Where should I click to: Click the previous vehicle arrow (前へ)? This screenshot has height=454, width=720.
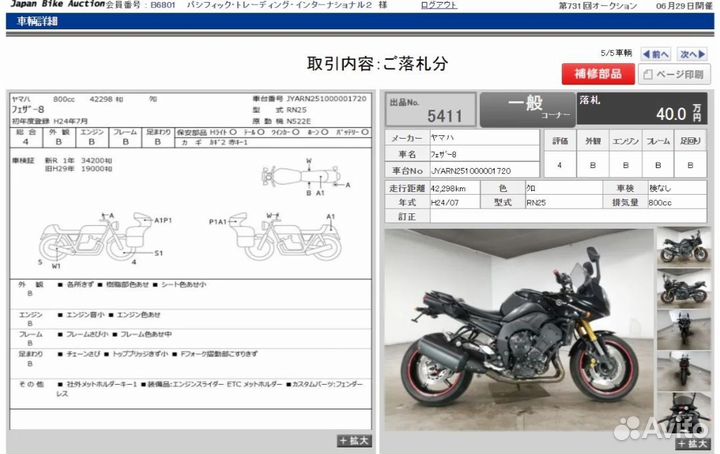click(656, 54)
